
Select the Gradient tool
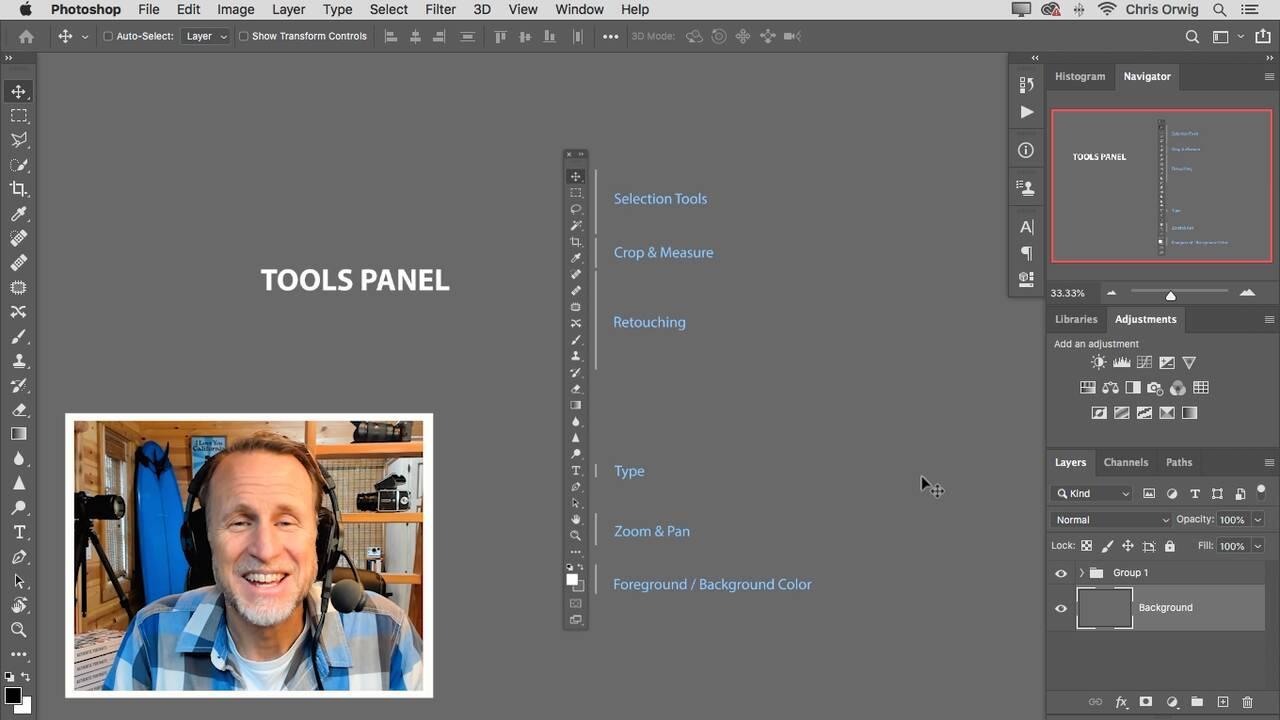tap(19, 434)
